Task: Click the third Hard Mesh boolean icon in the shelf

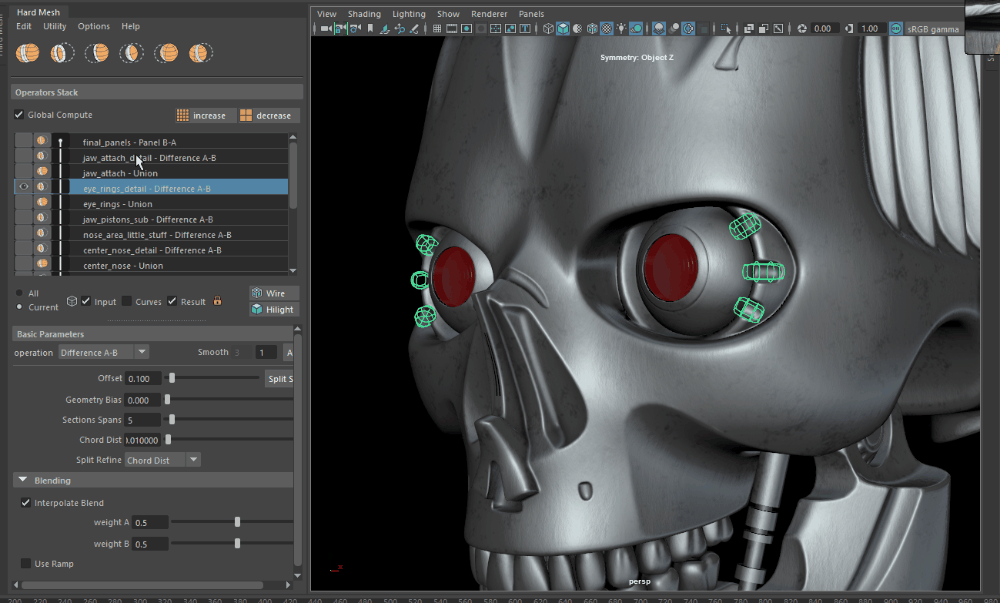Action: (97, 53)
